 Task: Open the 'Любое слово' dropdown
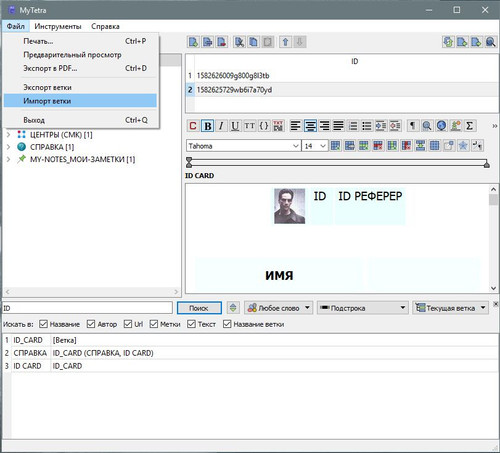pyautogui.click(x=278, y=308)
